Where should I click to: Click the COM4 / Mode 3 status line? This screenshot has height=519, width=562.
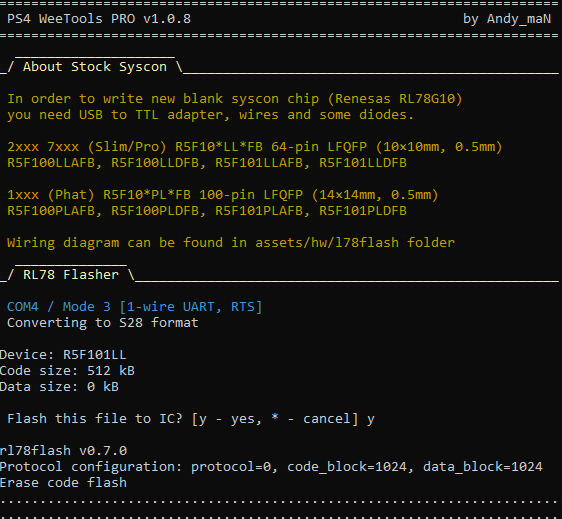134,307
